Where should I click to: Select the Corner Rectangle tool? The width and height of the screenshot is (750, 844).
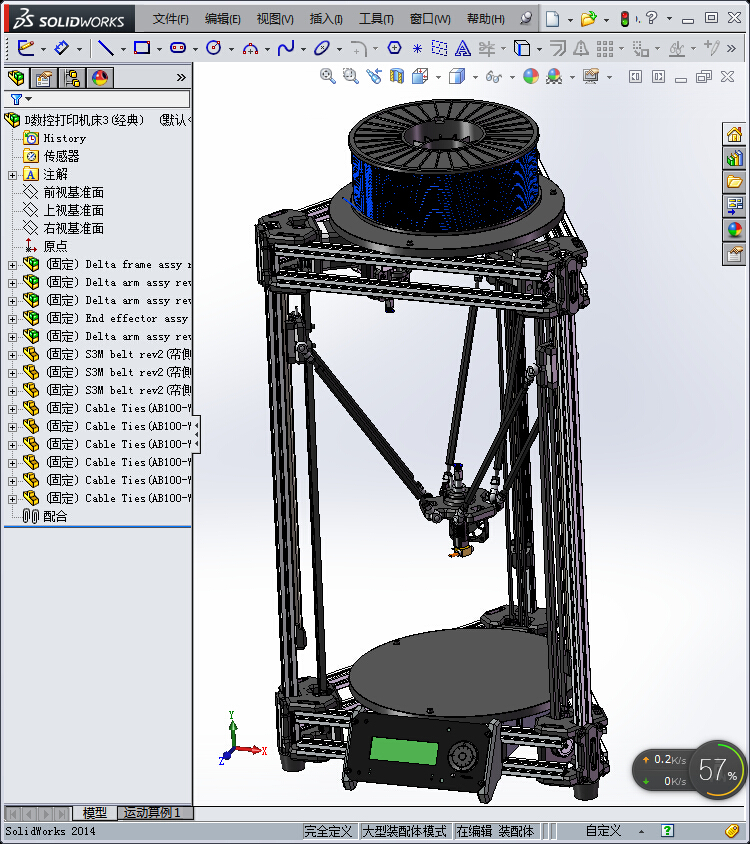tap(142, 48)
